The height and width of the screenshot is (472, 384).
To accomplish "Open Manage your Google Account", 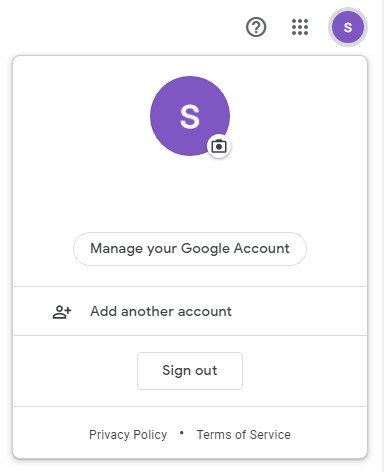I will click(190, 249).
